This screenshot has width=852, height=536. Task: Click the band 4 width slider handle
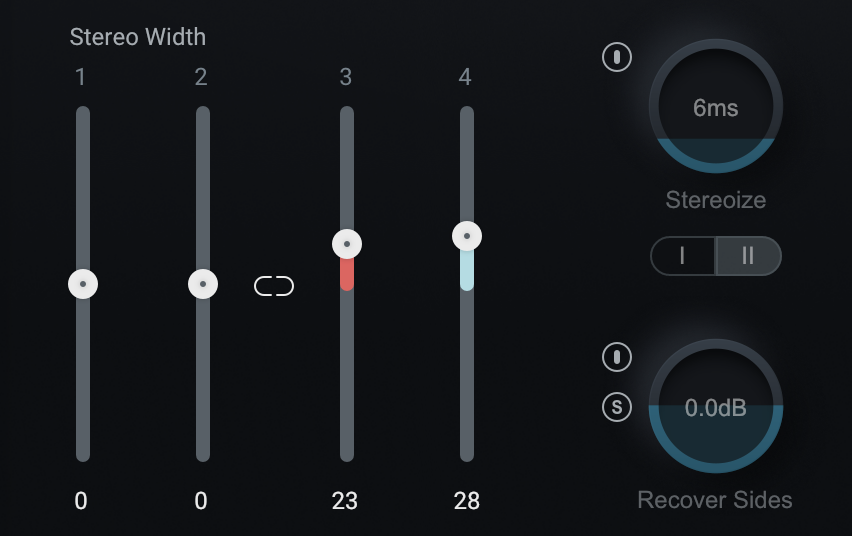(467, 236)
